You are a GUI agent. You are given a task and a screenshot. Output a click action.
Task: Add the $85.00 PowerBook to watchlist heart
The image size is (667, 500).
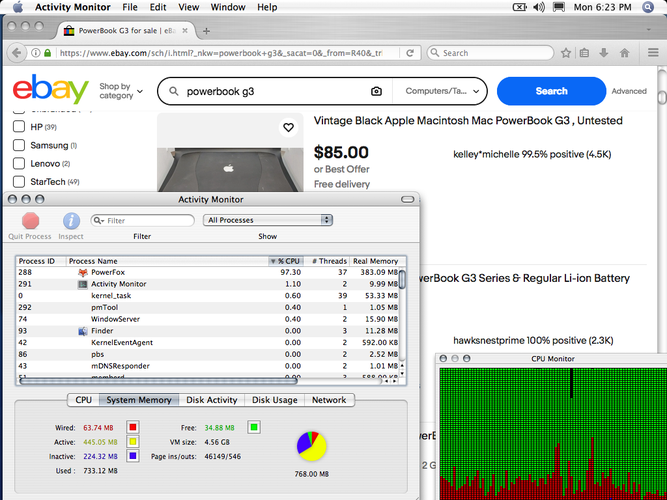(288, 127)
